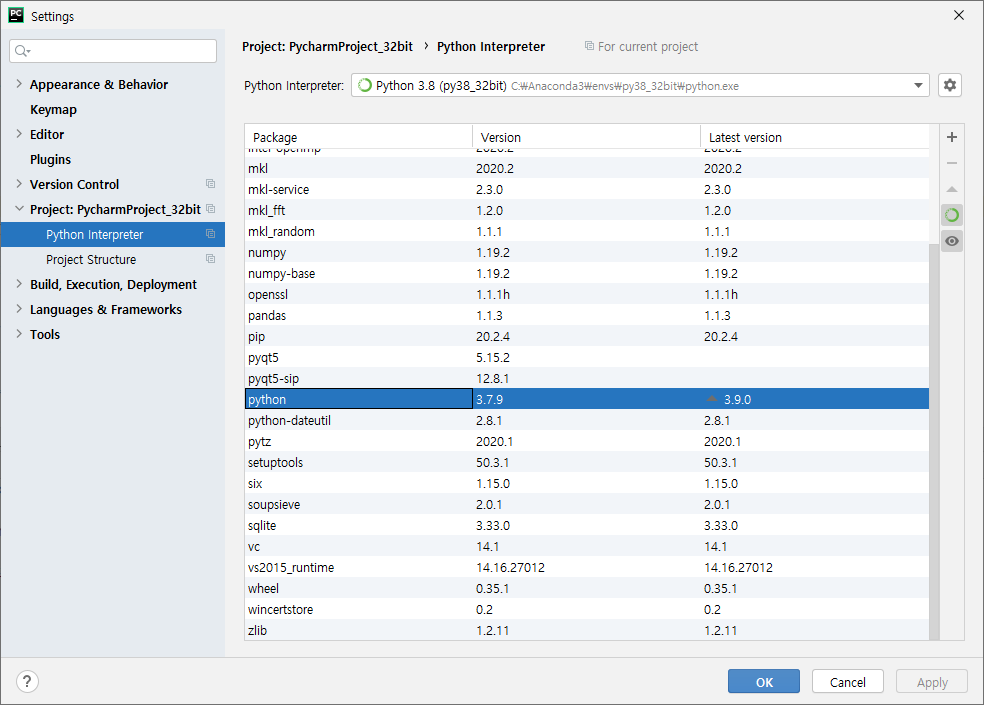This screenshot has width=984, height=705.
Task: Click the interpreter settings gear icon
Action: coord(949,85)
